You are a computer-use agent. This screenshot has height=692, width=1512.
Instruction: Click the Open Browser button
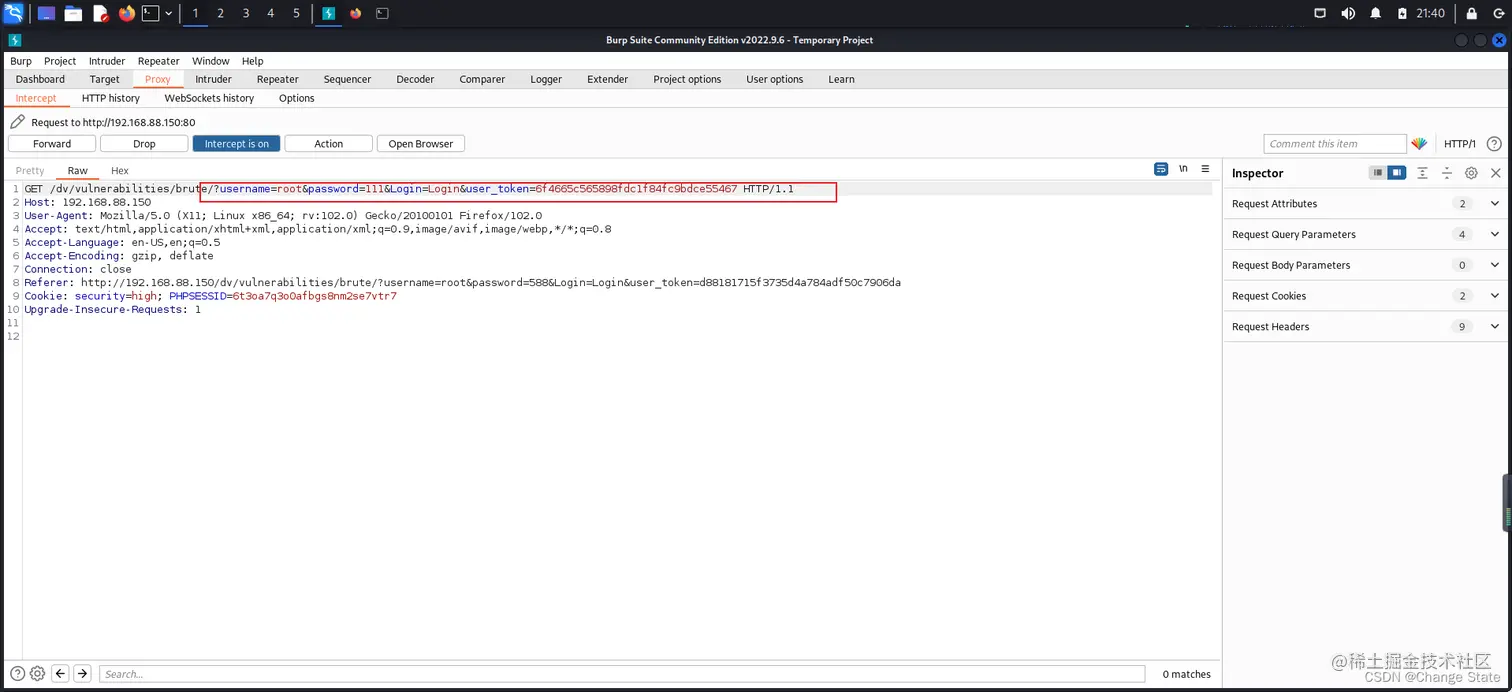click(420, 144)
